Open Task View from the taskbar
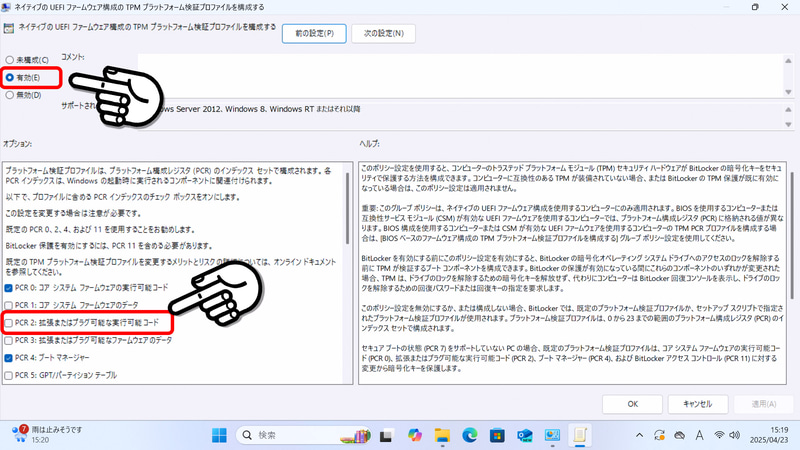The width and height of the screenshot is (800, 450). pyautogui.click(x=386, y=435)
